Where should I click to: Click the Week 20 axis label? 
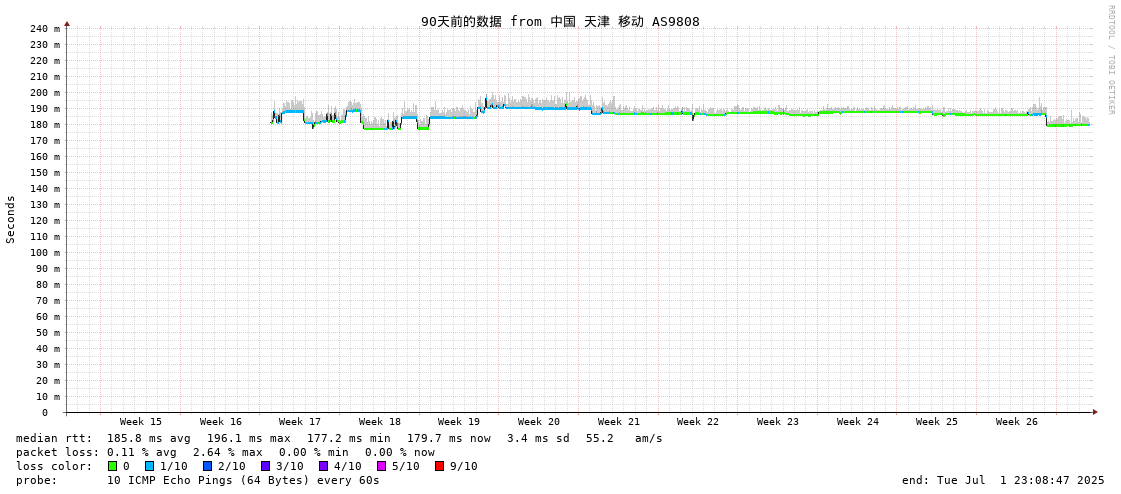(539, 422)
